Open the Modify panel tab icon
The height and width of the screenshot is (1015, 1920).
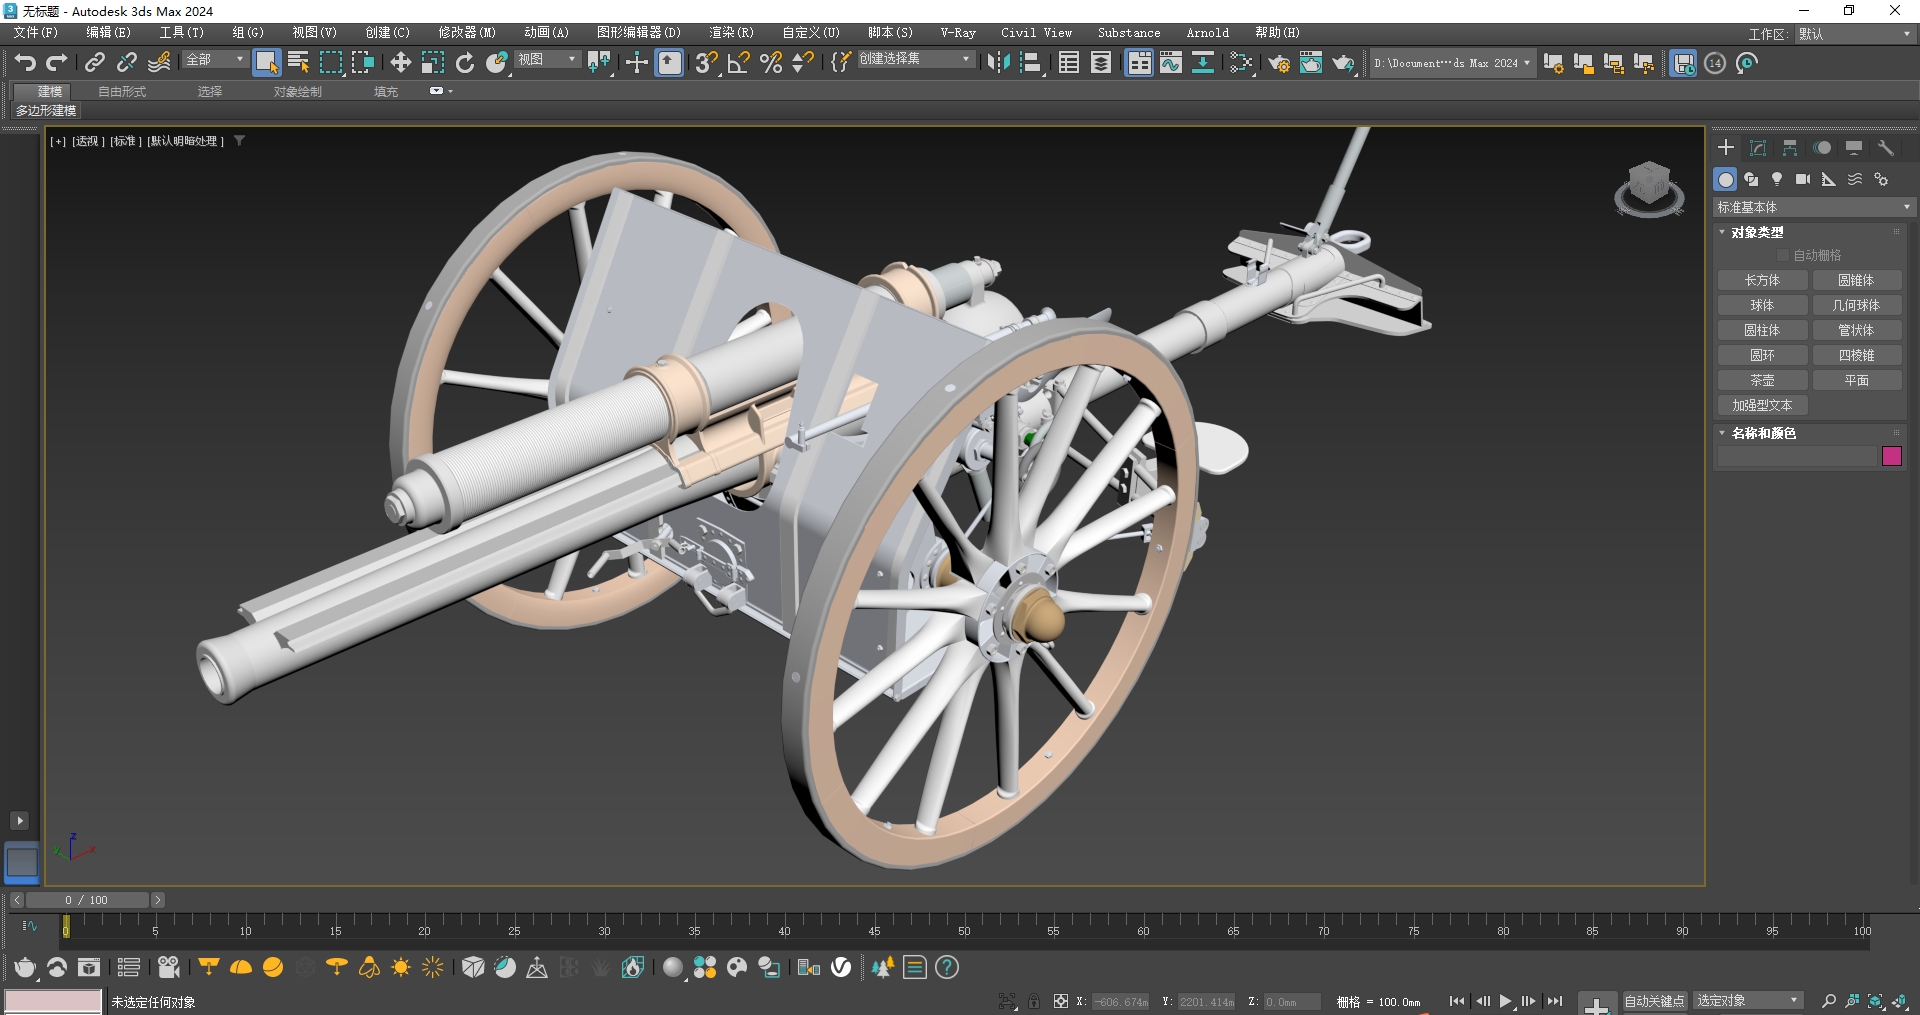1758,148
